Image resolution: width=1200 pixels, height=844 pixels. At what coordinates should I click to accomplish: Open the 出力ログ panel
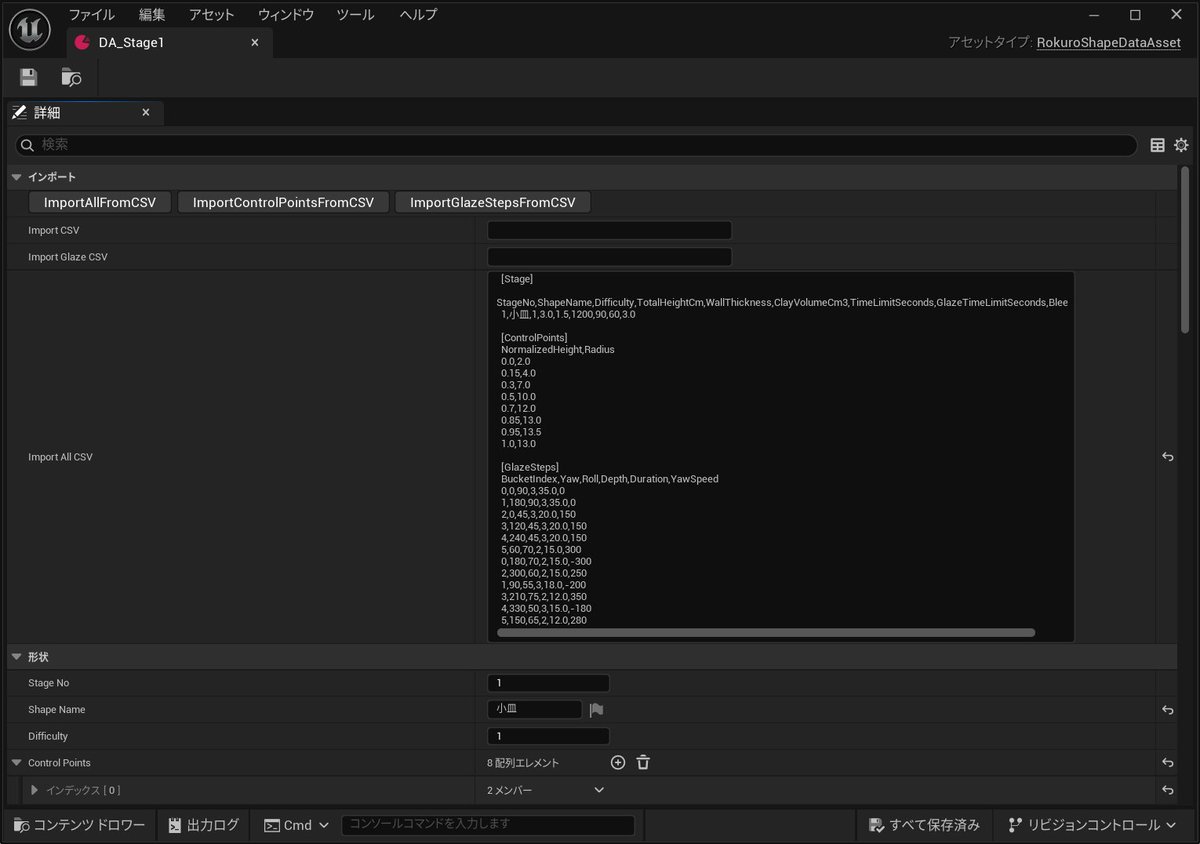coord(204,825)
